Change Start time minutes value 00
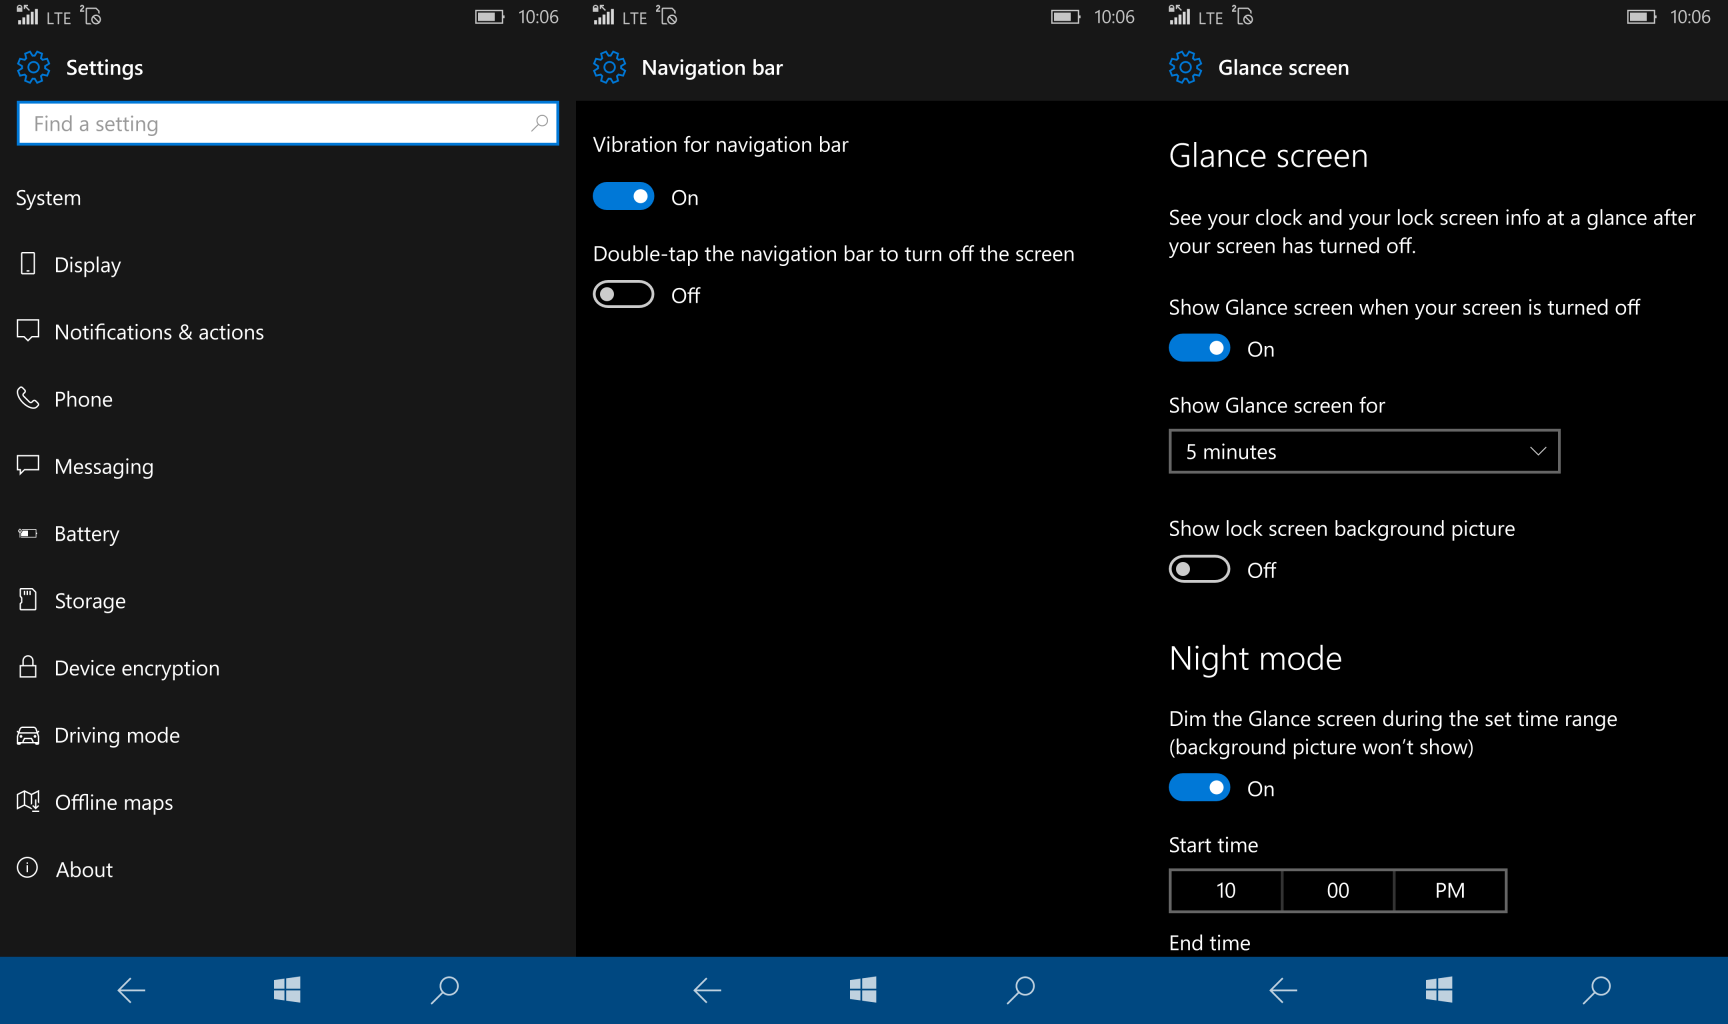The height and width of the screenshot is (1024, 1728). click(x=1338, y=890)
